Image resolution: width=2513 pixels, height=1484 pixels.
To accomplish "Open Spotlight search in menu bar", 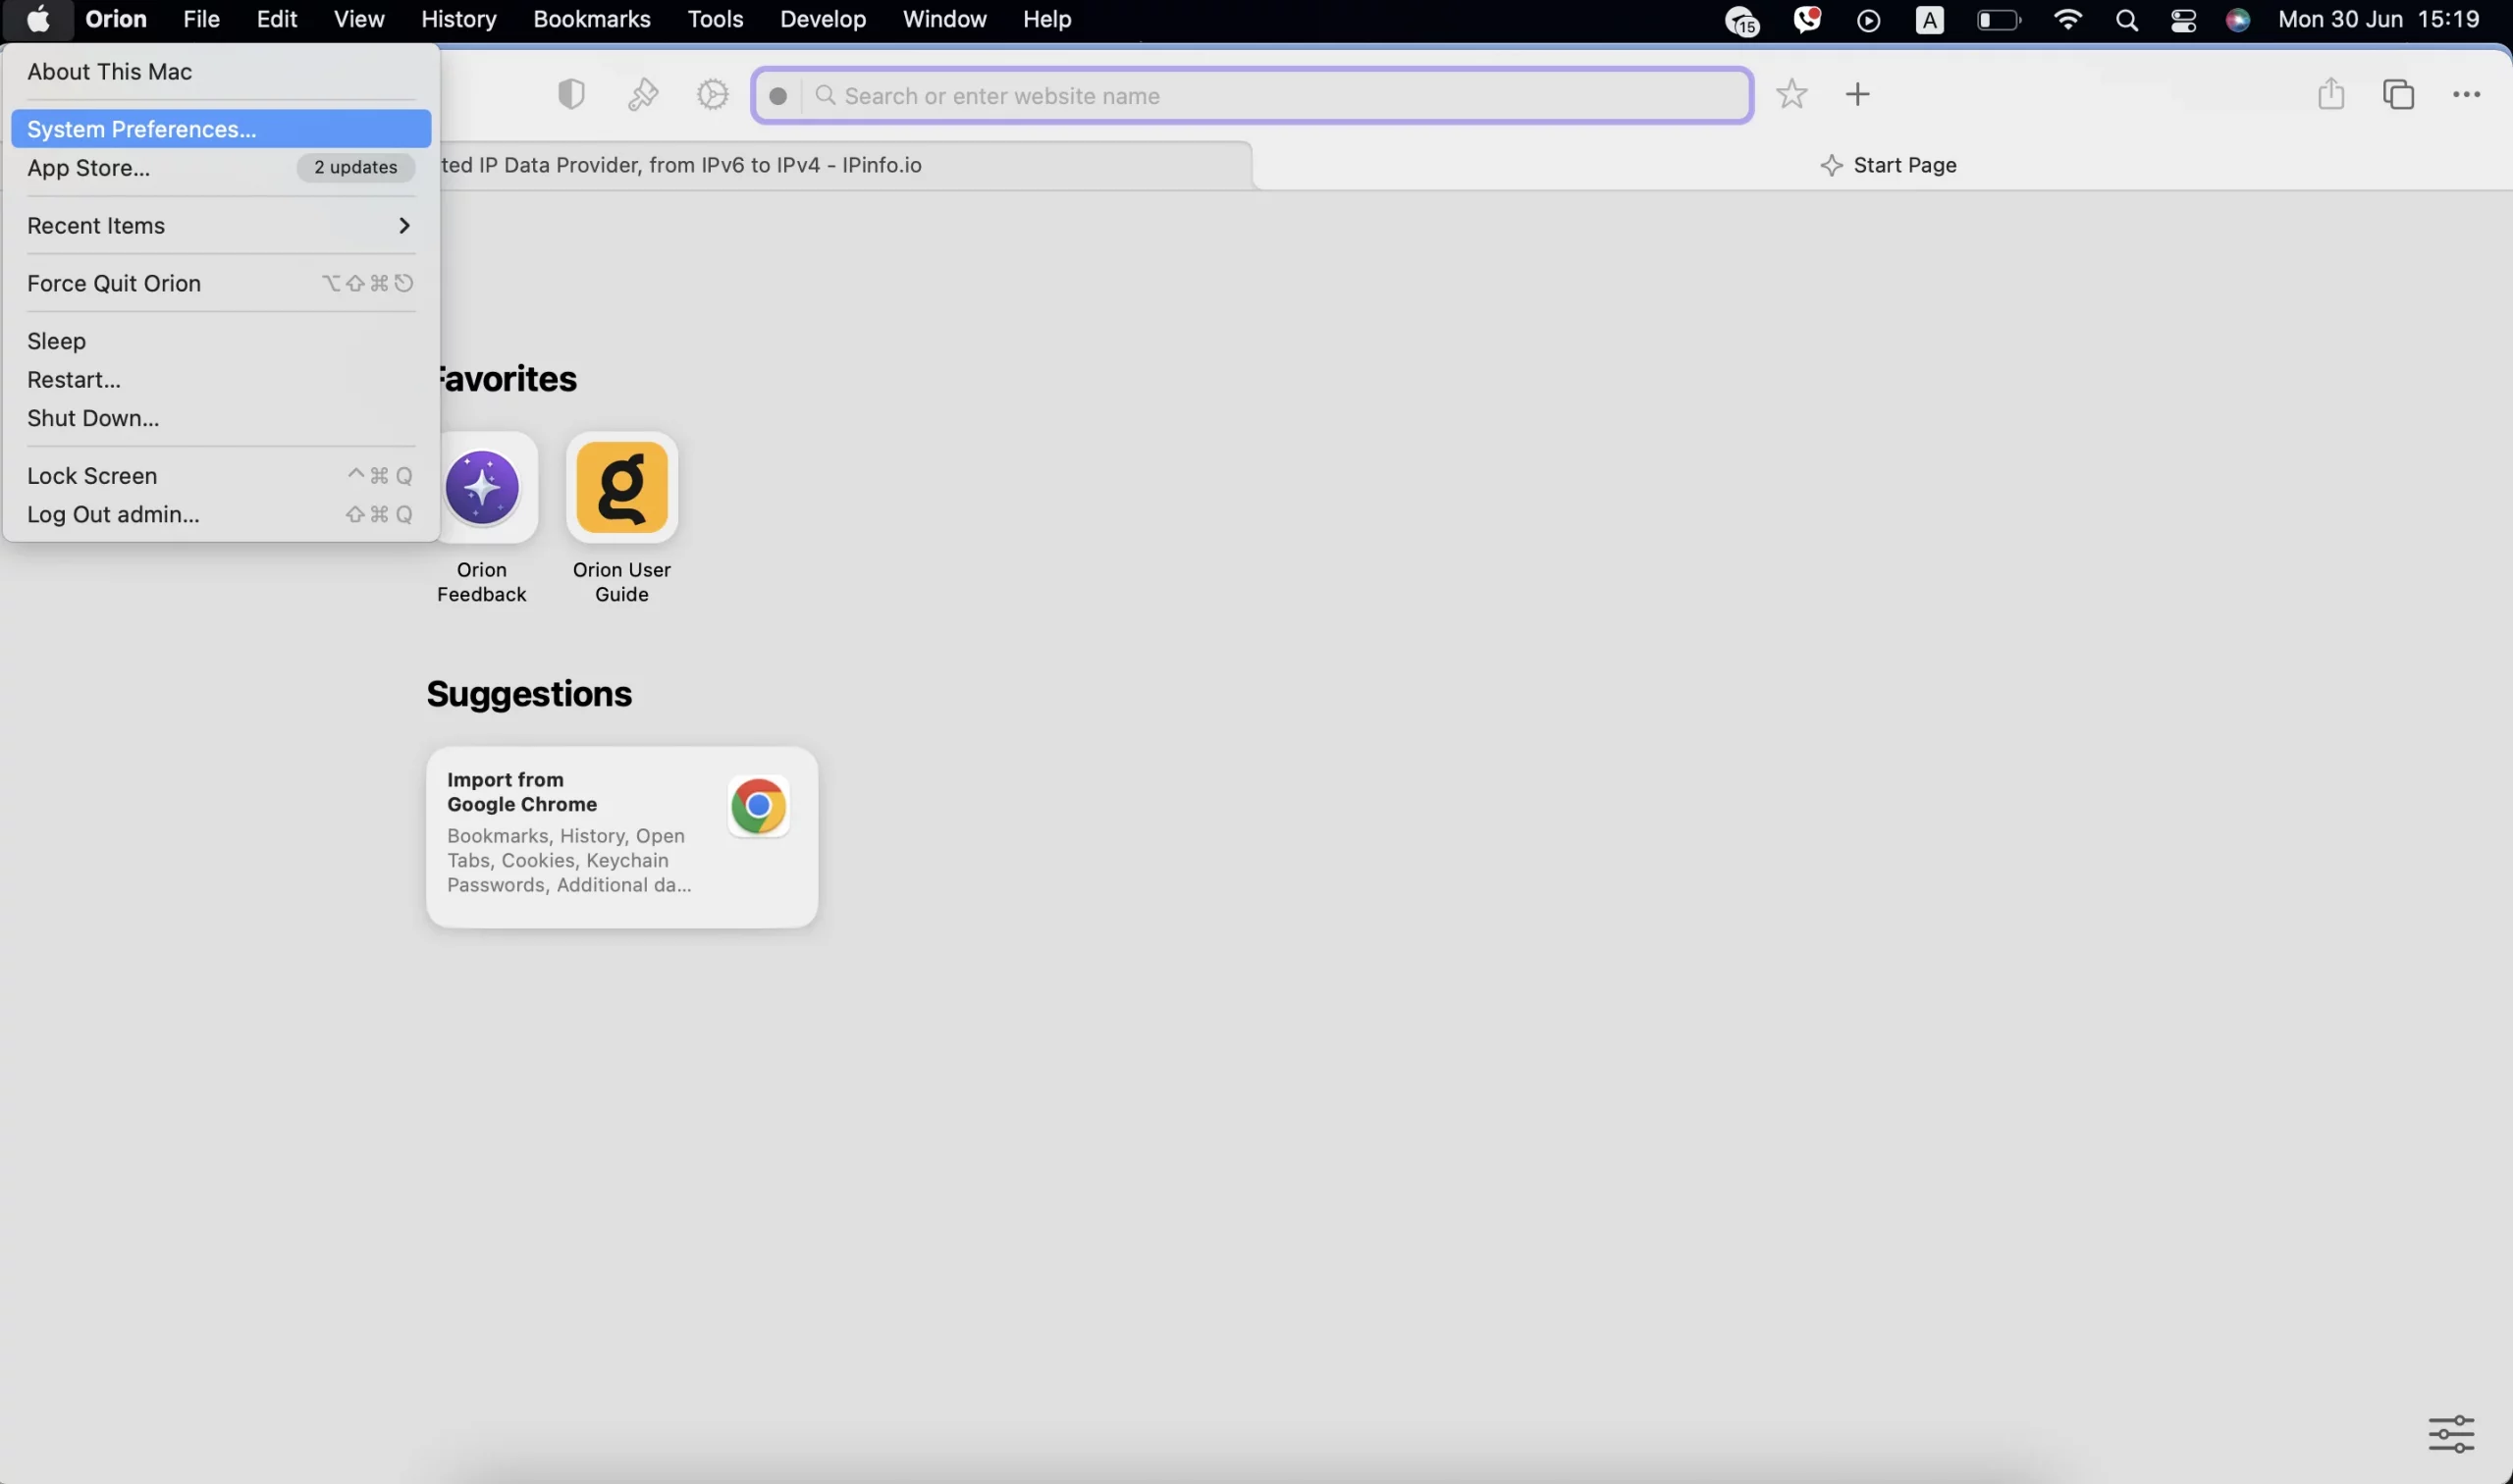I will click(2126, 20).
